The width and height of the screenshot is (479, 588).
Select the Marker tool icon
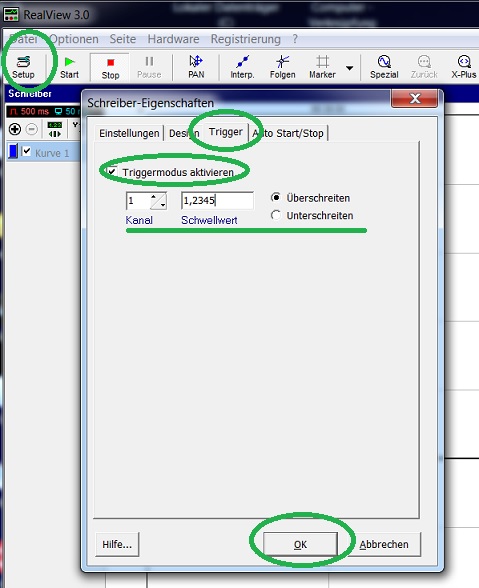(322, 67)
